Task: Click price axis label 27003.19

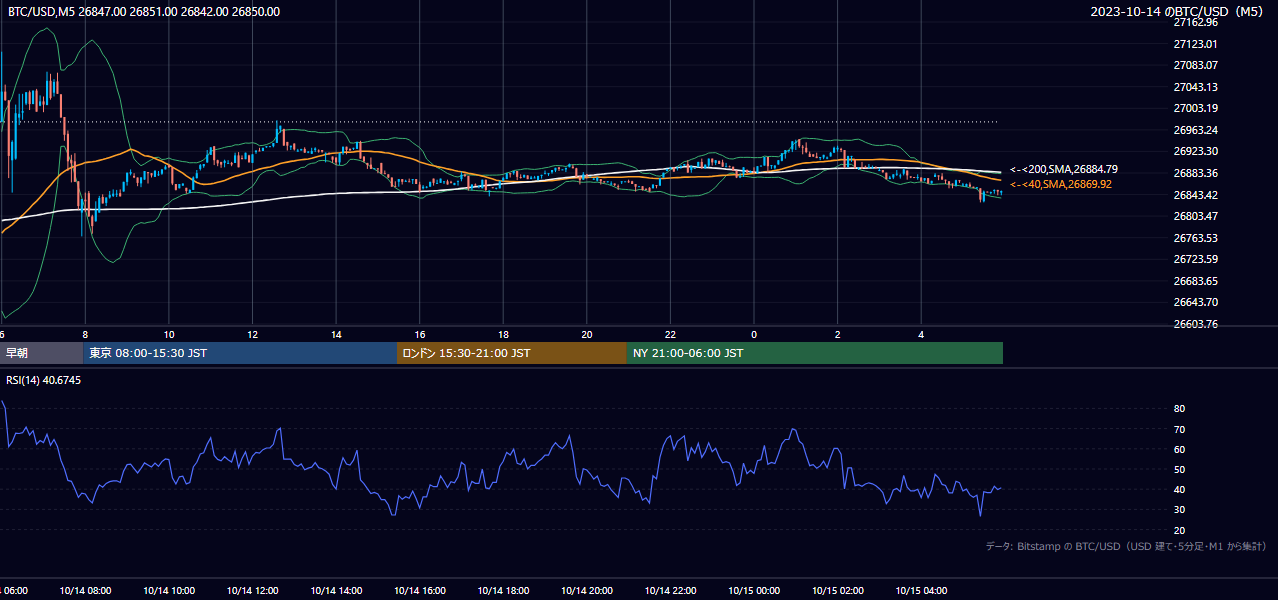Action: (x=1196, y=108)
